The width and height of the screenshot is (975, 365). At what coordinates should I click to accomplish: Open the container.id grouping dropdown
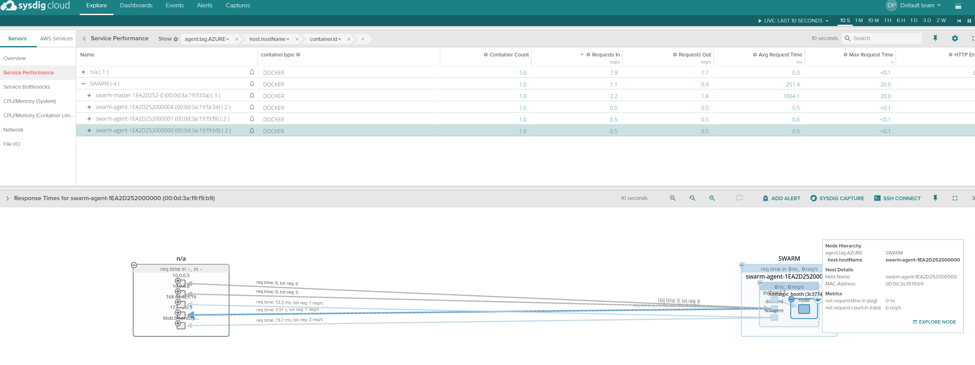click(326, 39)
